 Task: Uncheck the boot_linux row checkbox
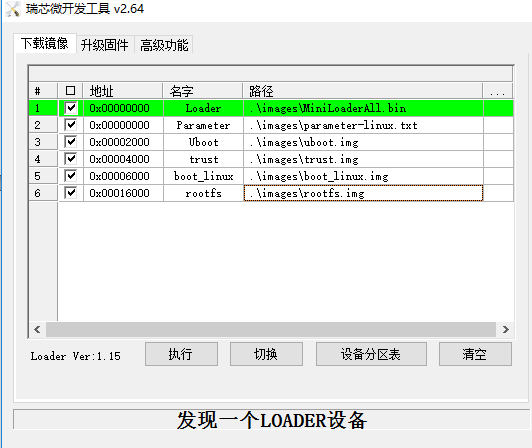(71, 176)
